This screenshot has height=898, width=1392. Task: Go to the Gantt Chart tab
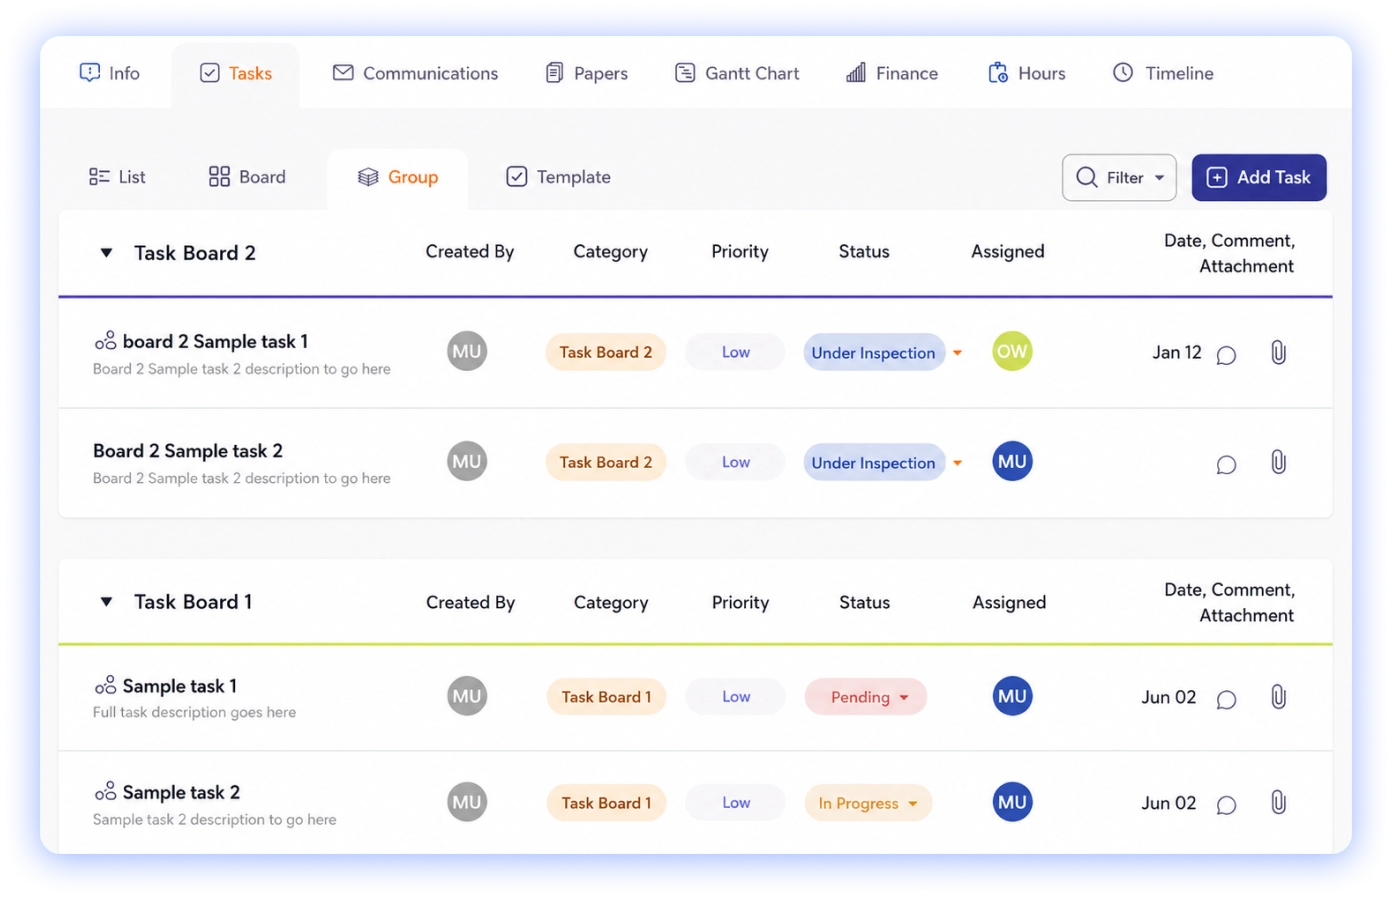point(737,73)
